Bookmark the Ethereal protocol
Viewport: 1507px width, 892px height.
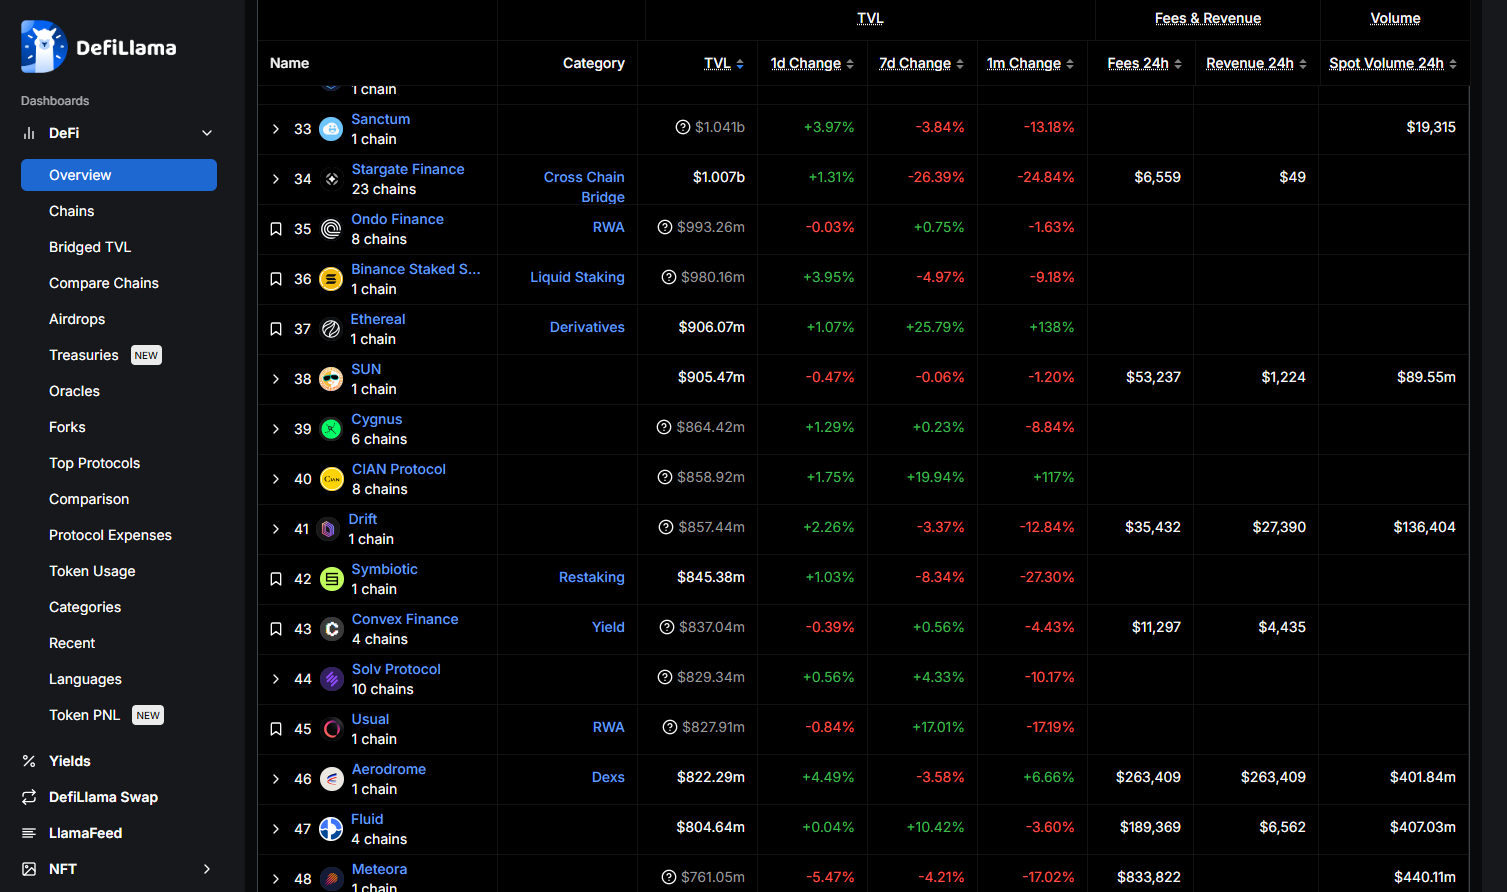[x=276, y=329]
